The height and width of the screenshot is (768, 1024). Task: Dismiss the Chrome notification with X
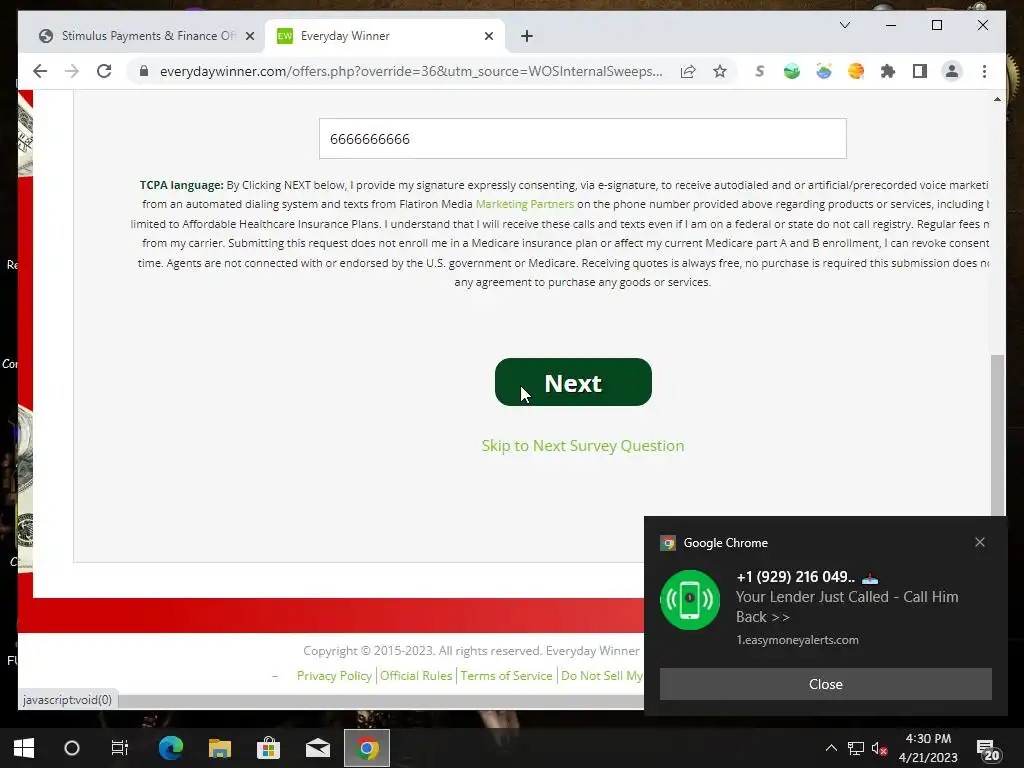(980, 542)
